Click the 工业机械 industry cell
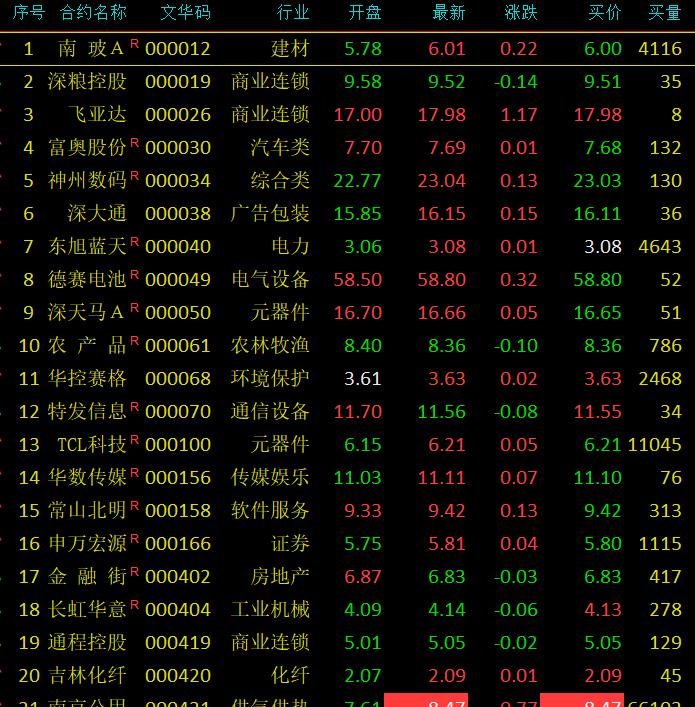 (x=270, y=610)
